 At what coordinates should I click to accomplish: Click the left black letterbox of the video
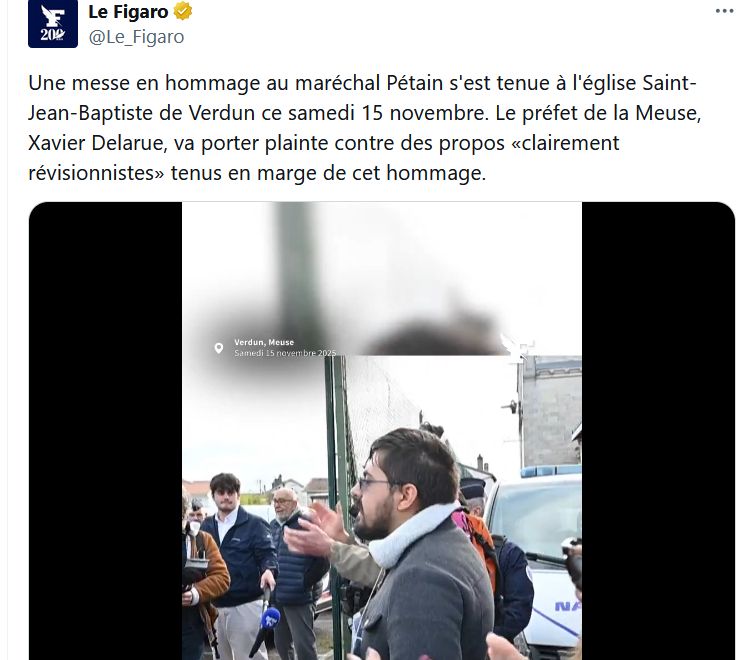105,431
